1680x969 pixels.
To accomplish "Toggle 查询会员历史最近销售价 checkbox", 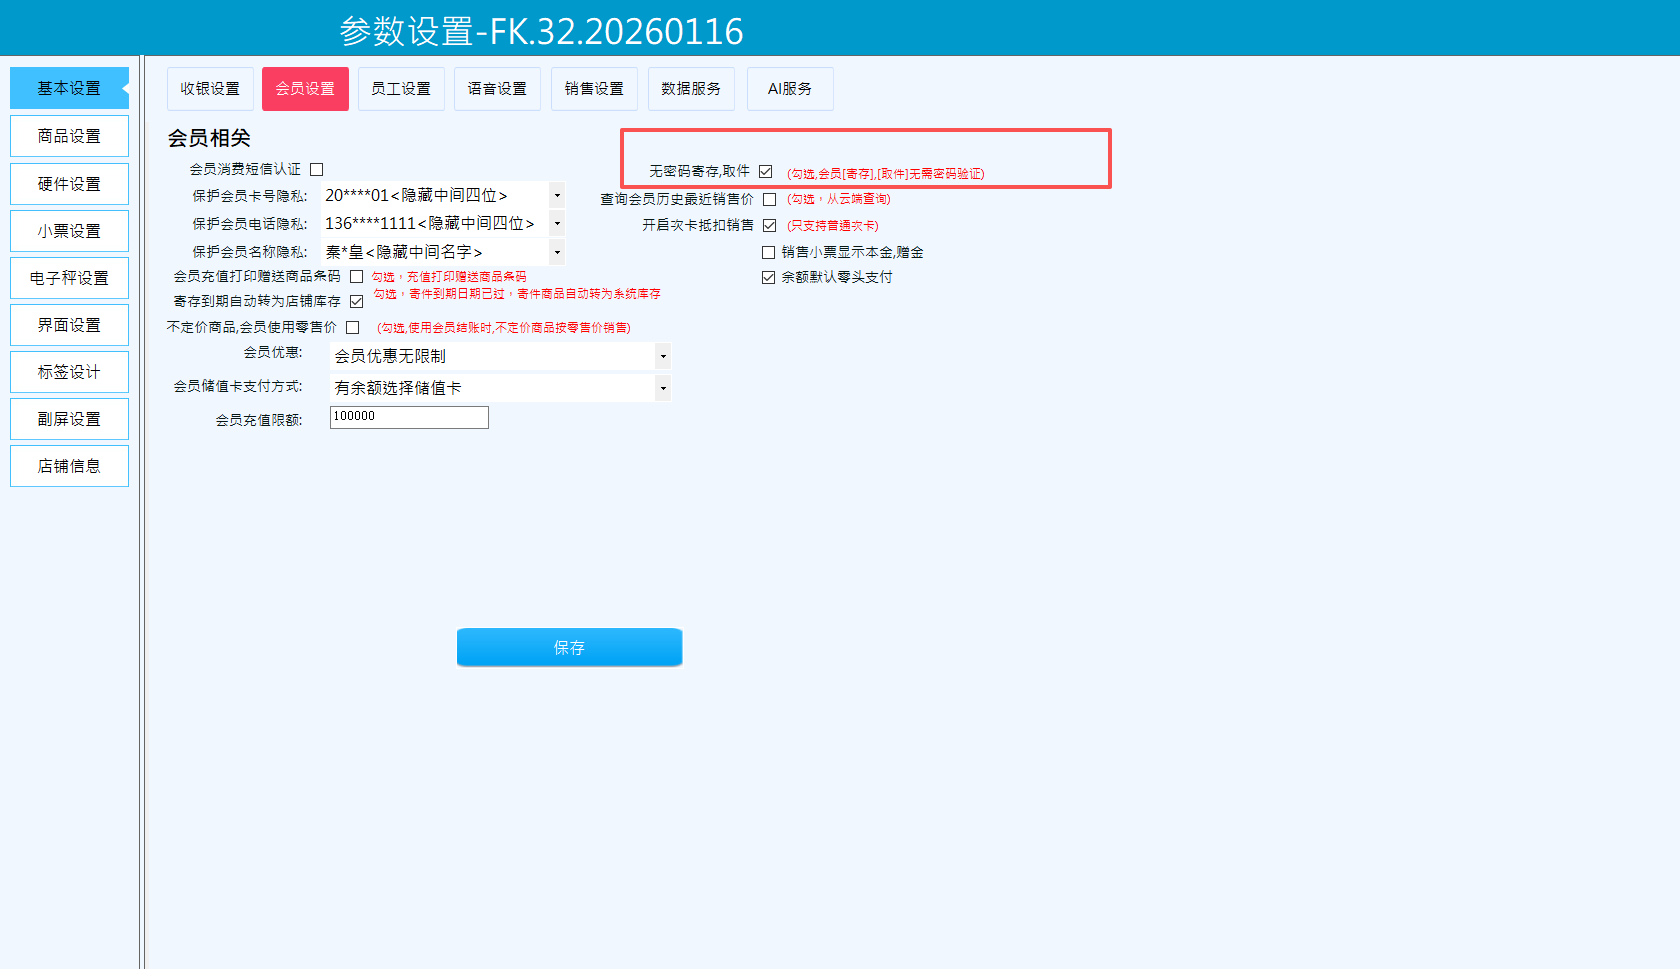I will click(770, 200).
